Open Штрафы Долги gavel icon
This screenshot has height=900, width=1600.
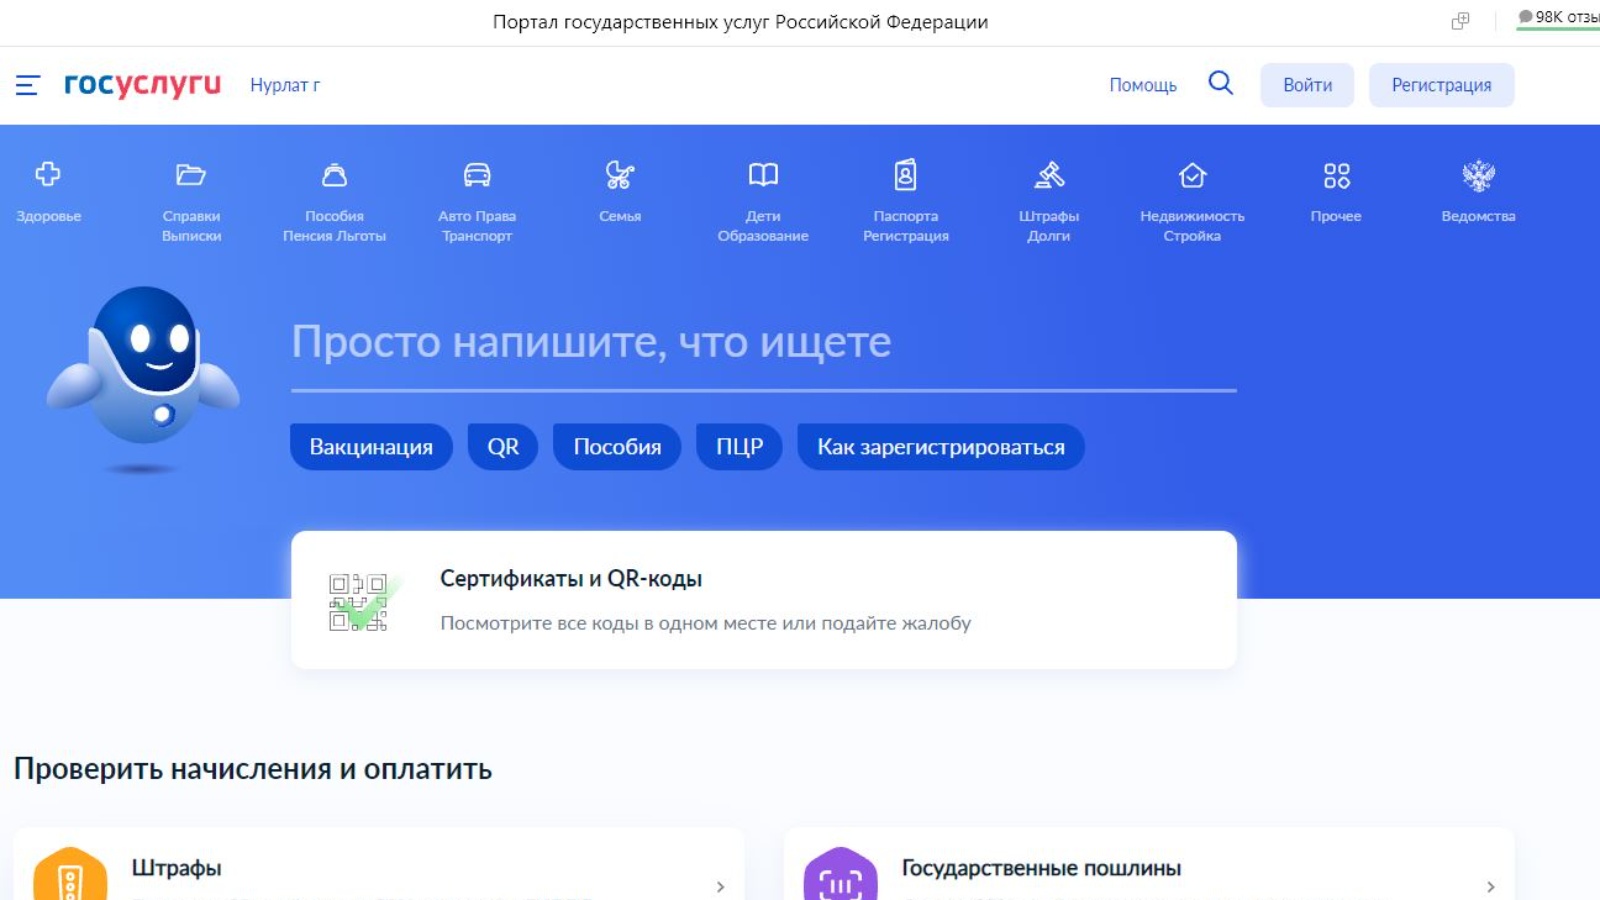click(x=1049, y=175)
